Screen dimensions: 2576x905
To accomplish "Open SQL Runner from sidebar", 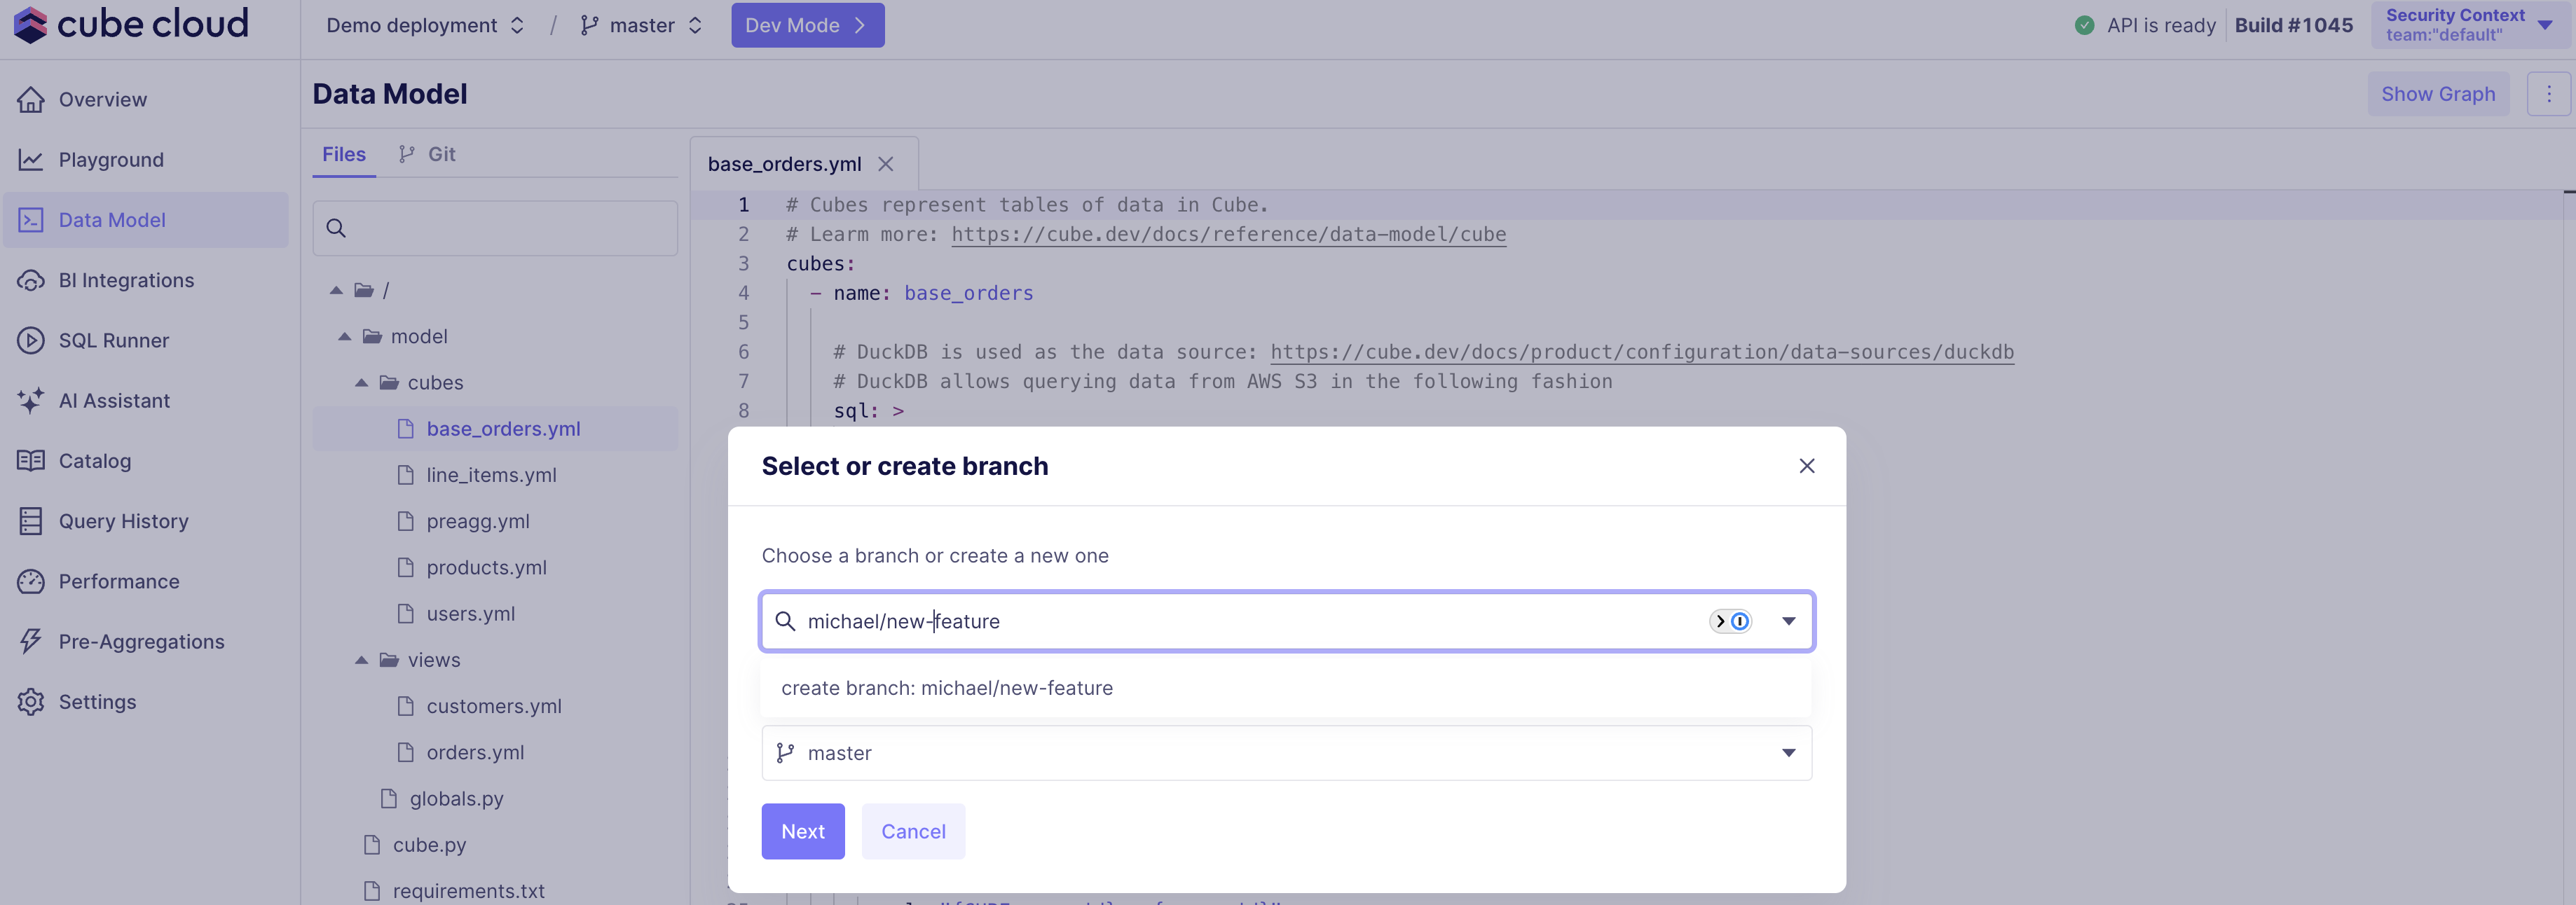I will (113, 340).
